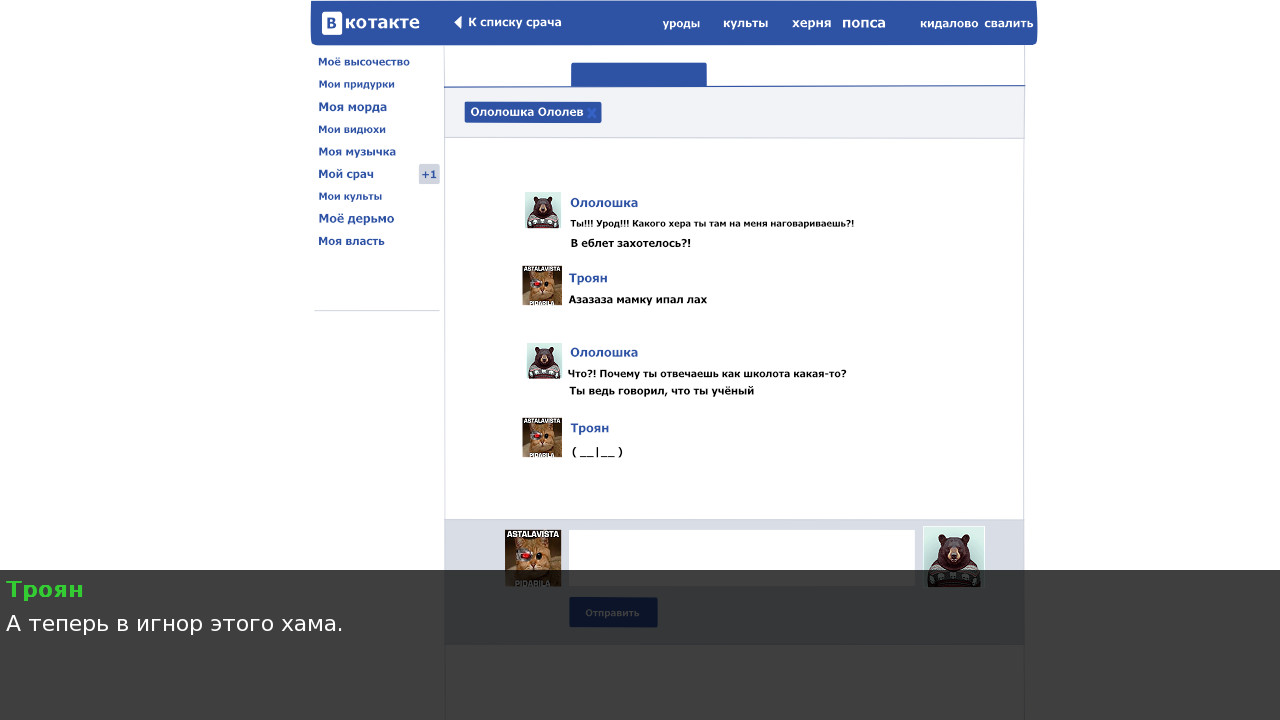Click the large cat avatar beside input field
Image resolution: width=1280 pixels, height=720 pixels.
pyautogui.click(x=533, y=557)
